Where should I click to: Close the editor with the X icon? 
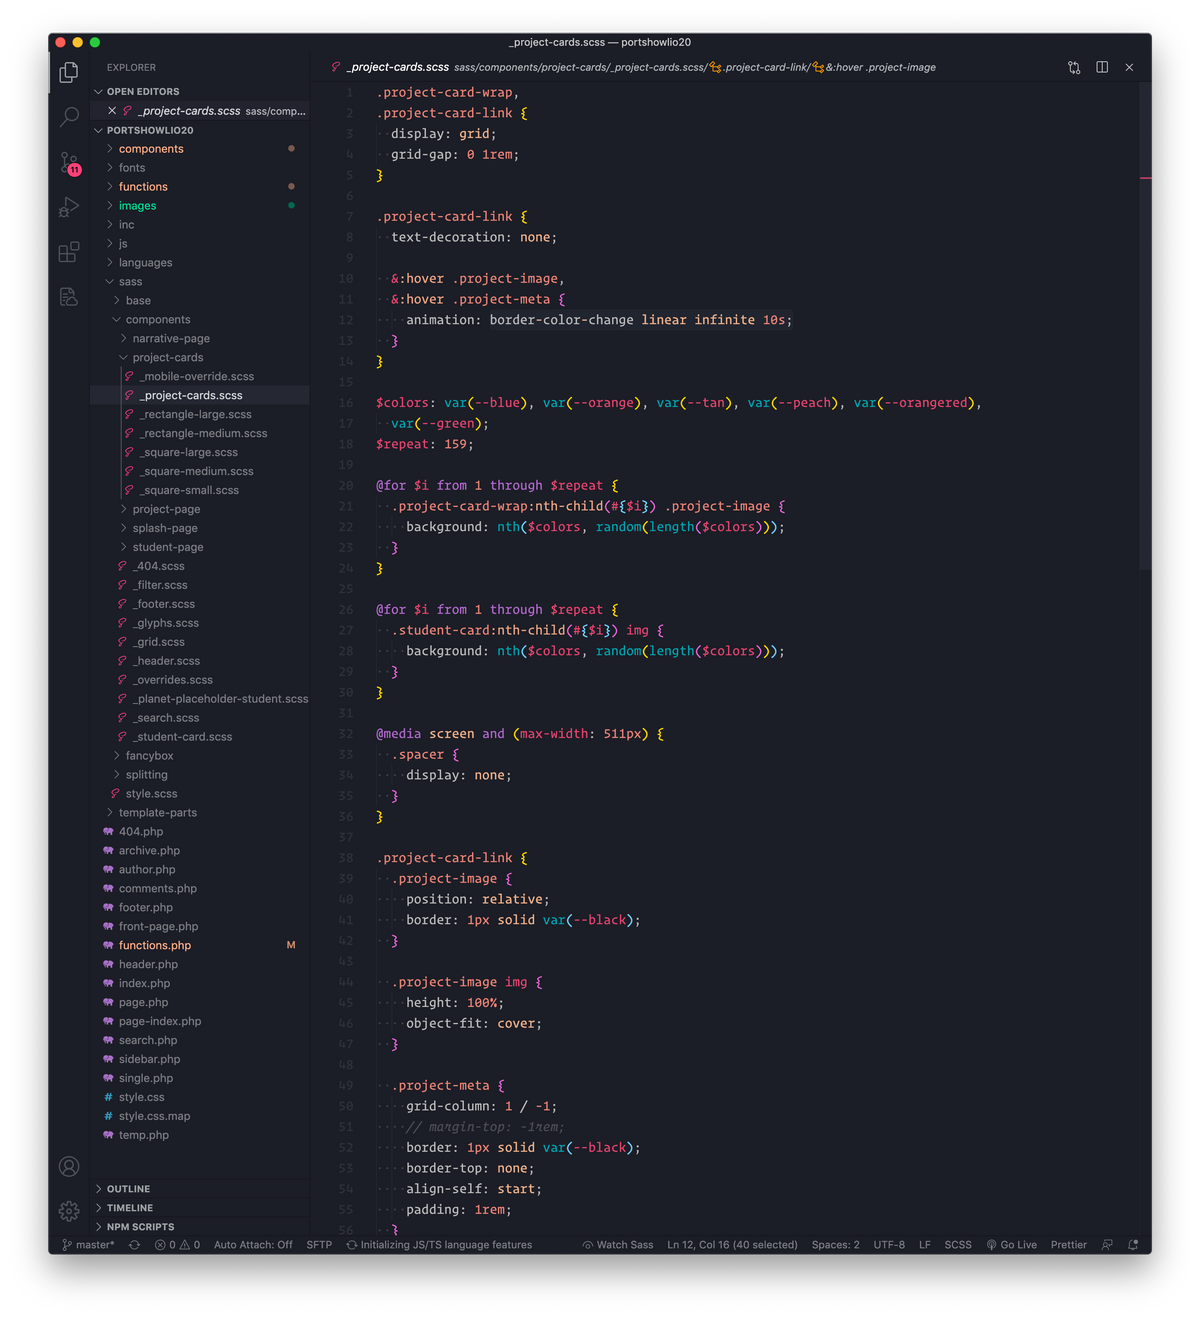[x=1129, y=67]
